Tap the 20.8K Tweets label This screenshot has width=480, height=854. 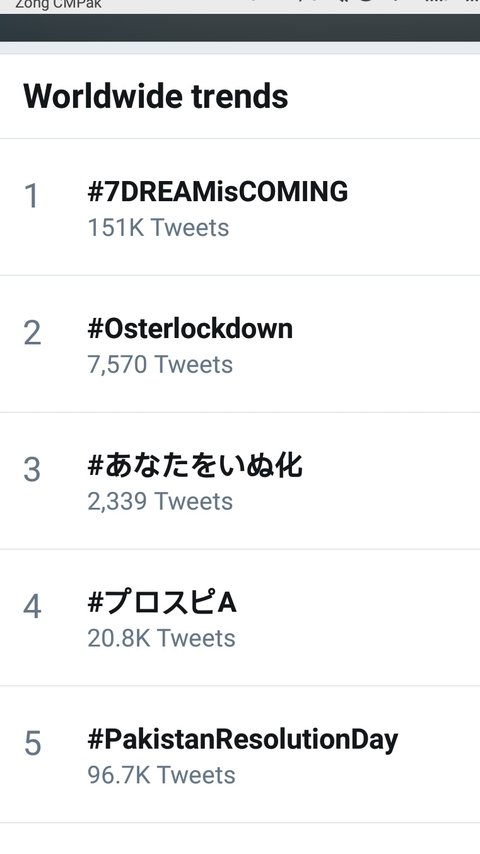(x=161, y=638)
